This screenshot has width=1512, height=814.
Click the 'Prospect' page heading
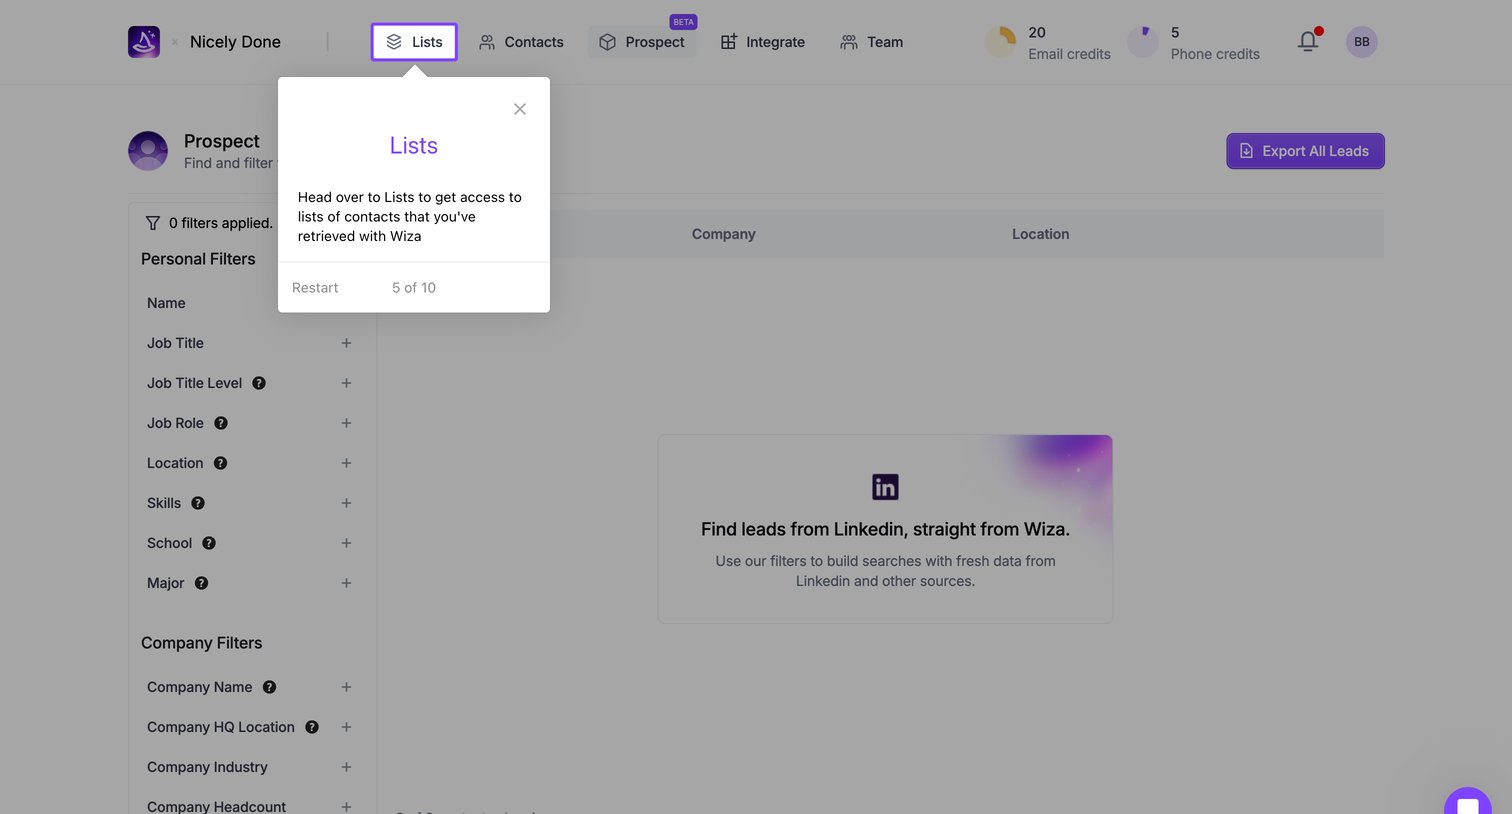click(222, 141)
